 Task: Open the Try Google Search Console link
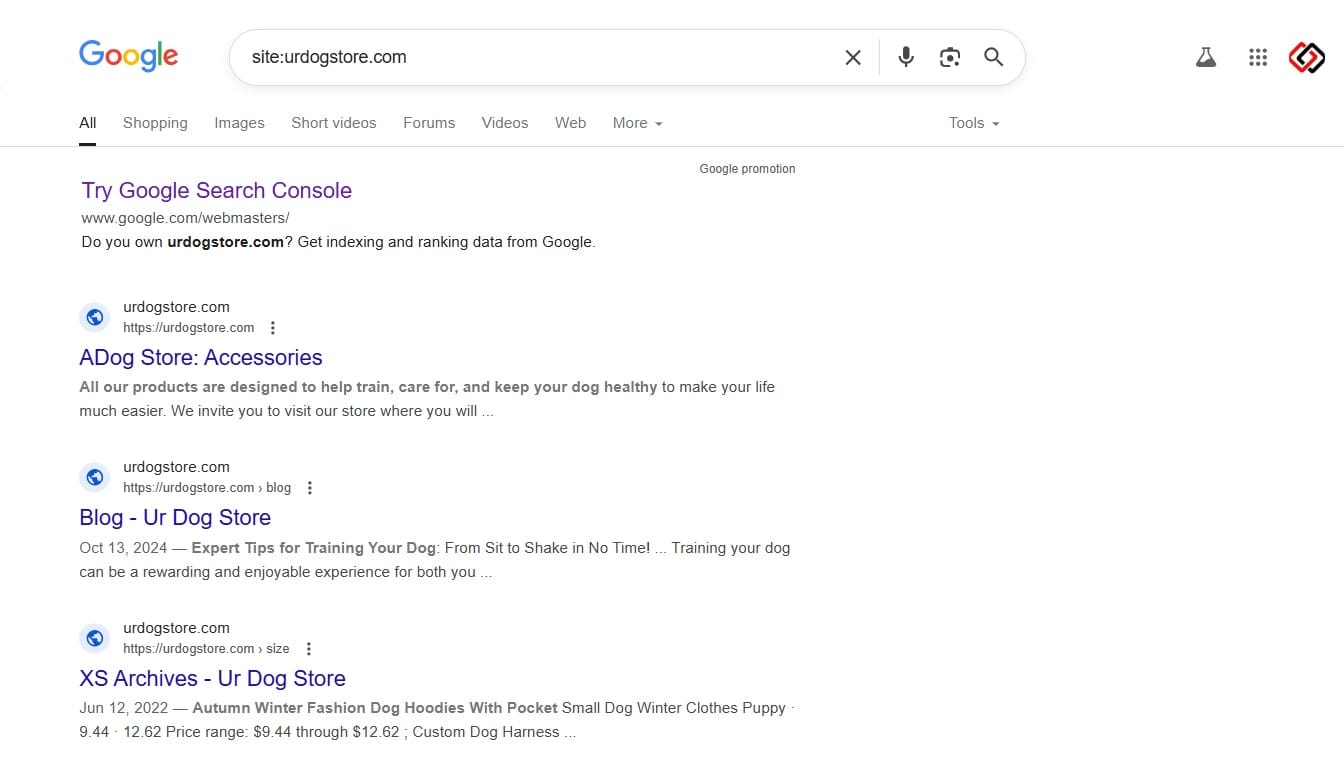click(216, 190)
